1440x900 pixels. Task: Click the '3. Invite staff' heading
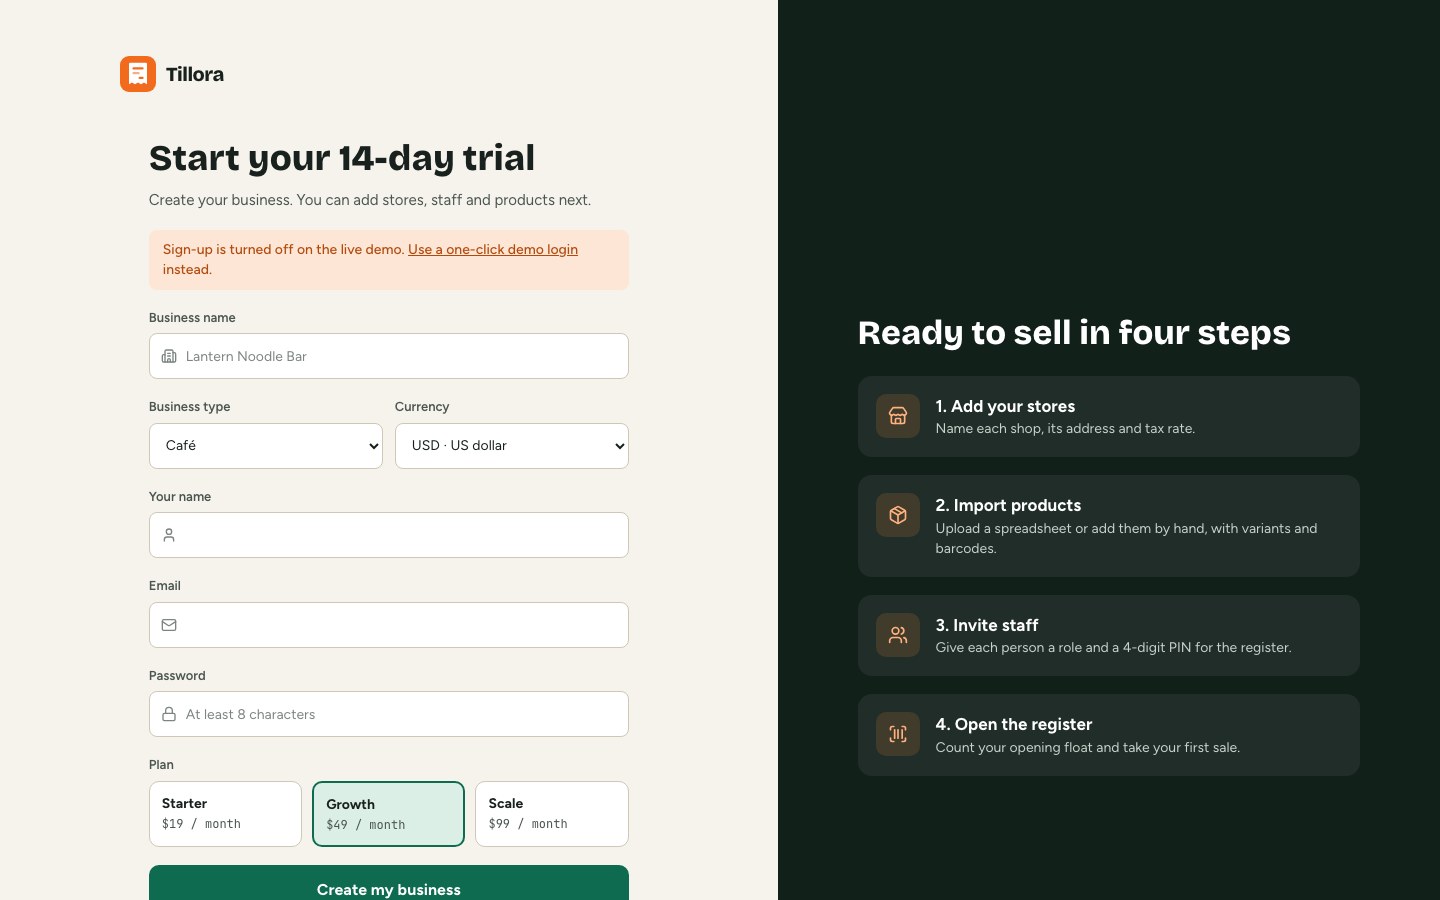click(987, 625)
